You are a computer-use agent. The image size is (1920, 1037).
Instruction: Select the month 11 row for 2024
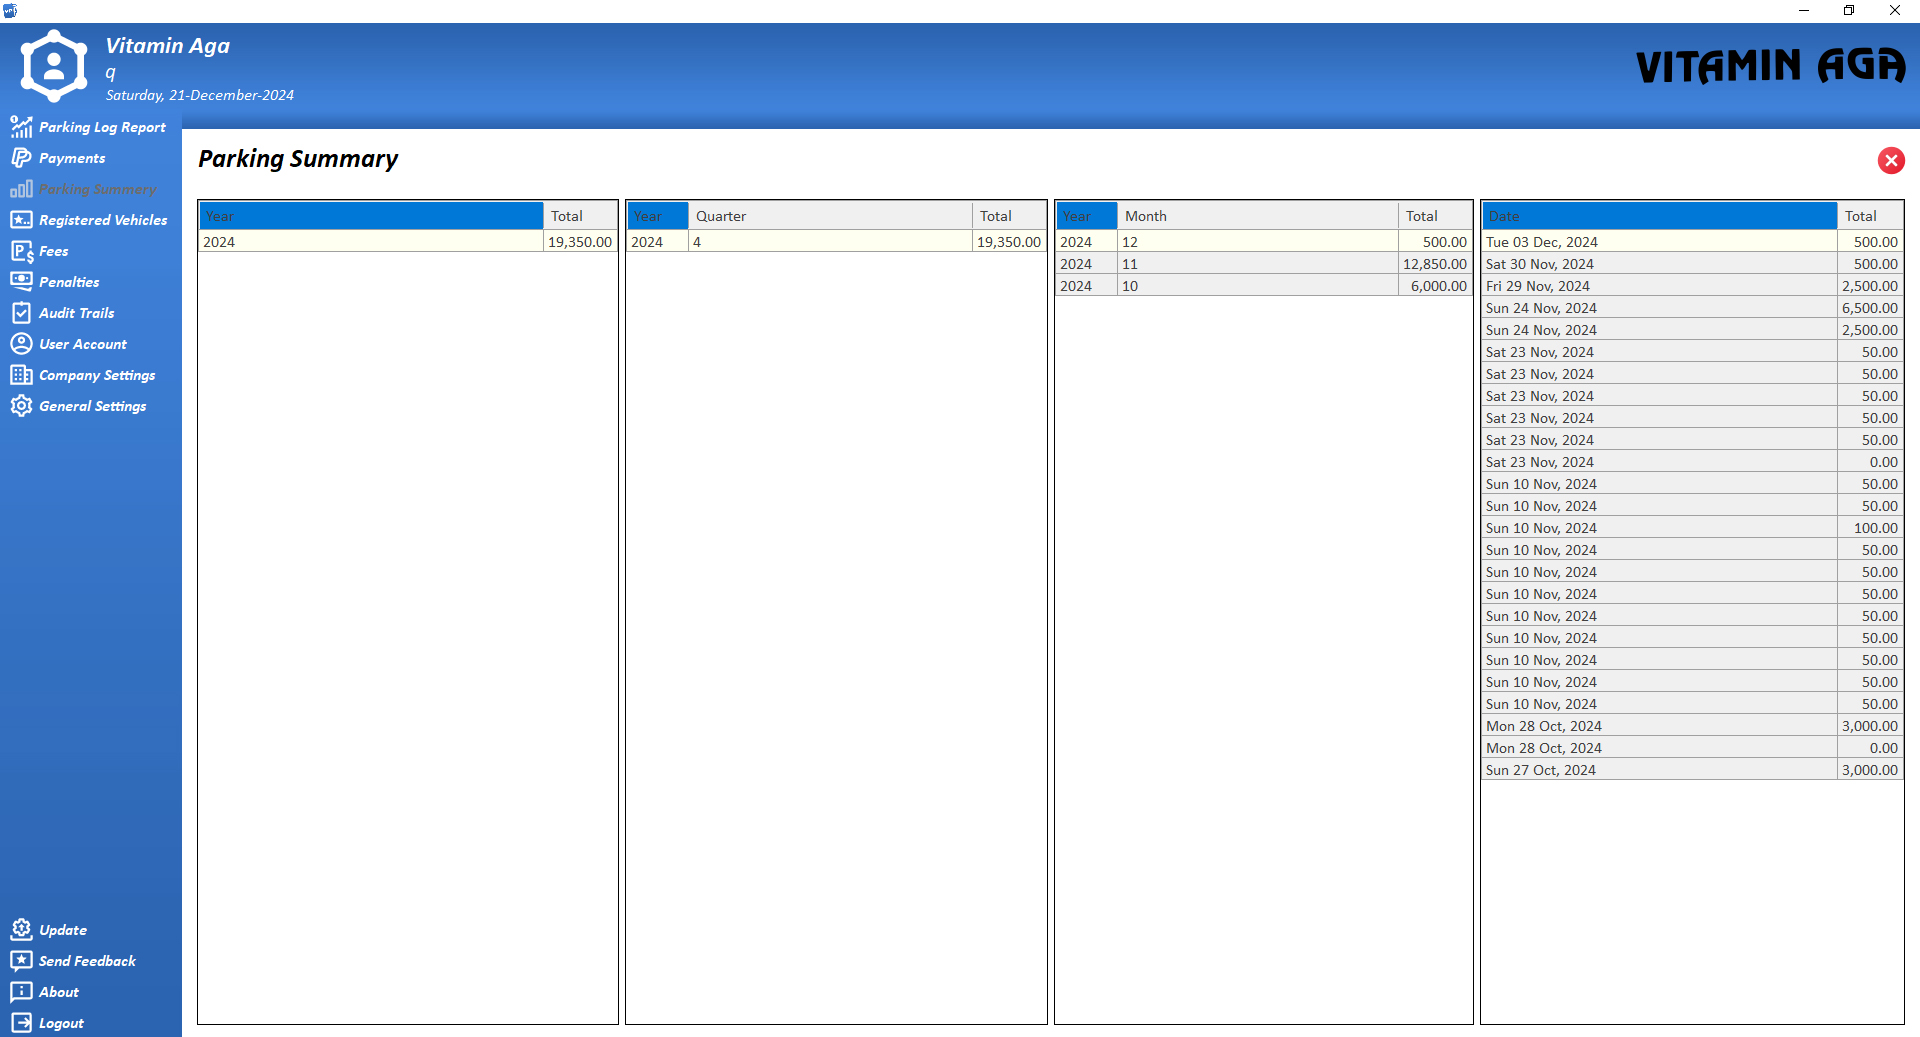1262,264
